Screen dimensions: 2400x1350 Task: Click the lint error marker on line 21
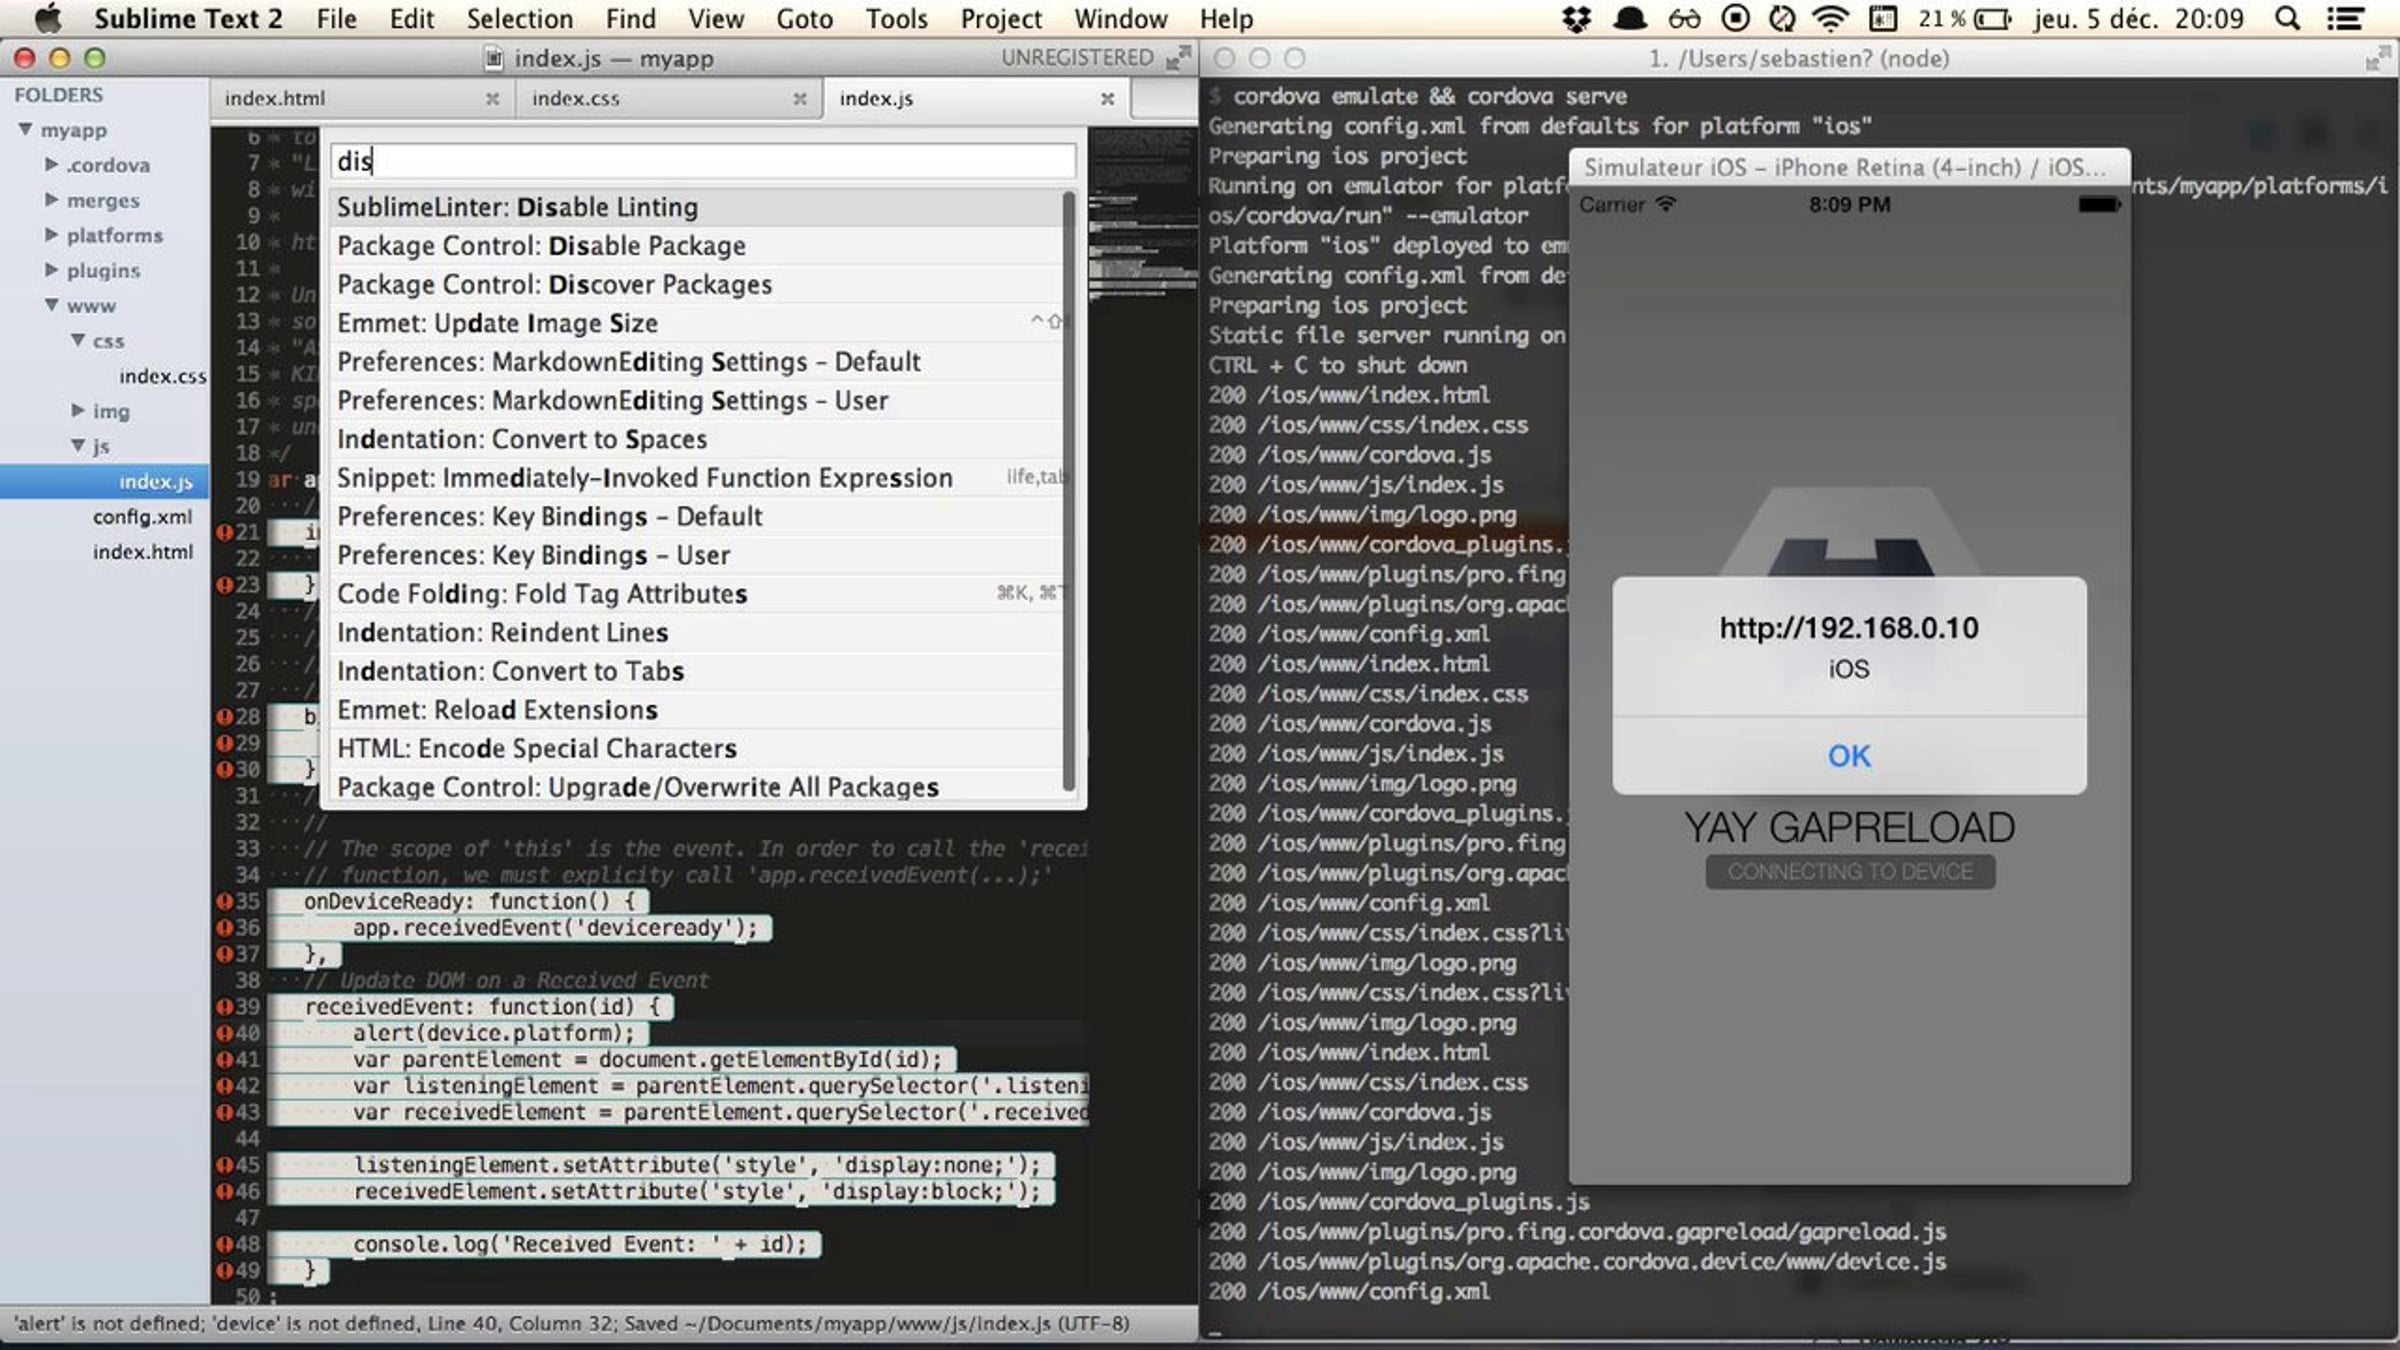[x=225, y=532]
